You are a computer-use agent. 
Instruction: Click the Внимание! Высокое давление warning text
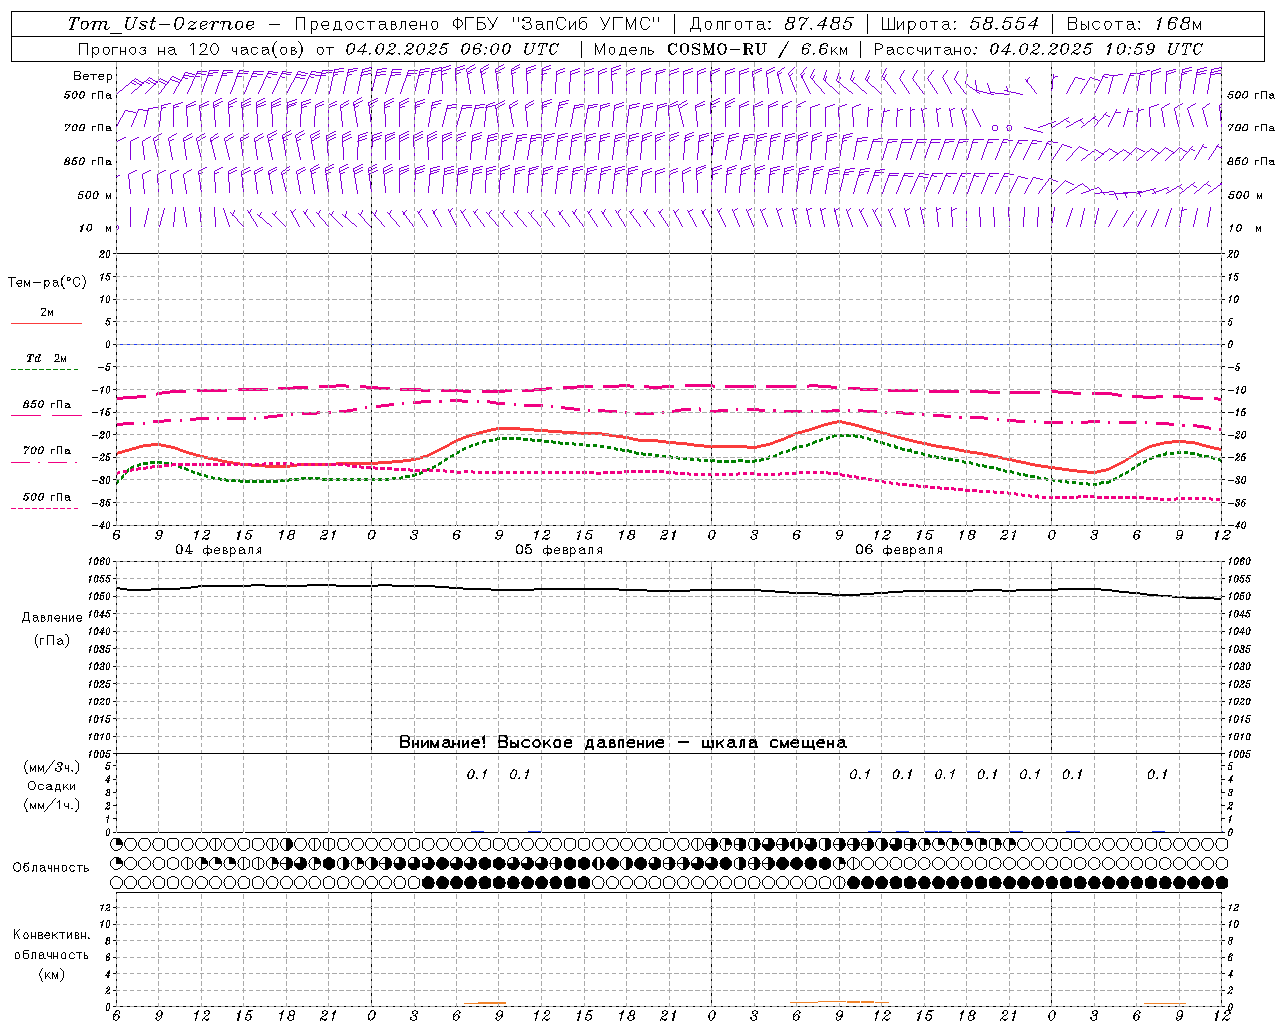(623, 743)
